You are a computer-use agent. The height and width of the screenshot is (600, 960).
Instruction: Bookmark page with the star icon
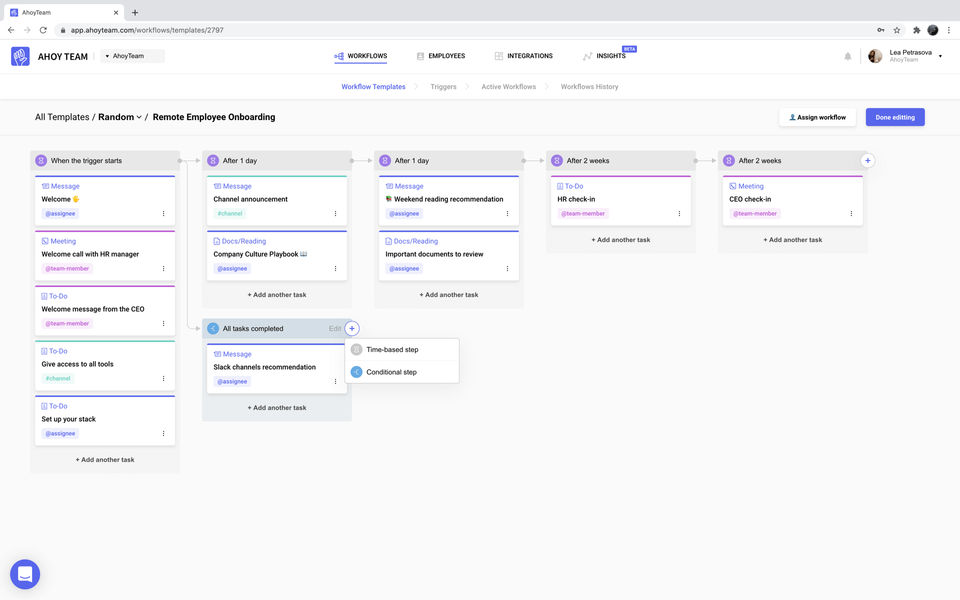pyautogui.click(x=897, y=30)
